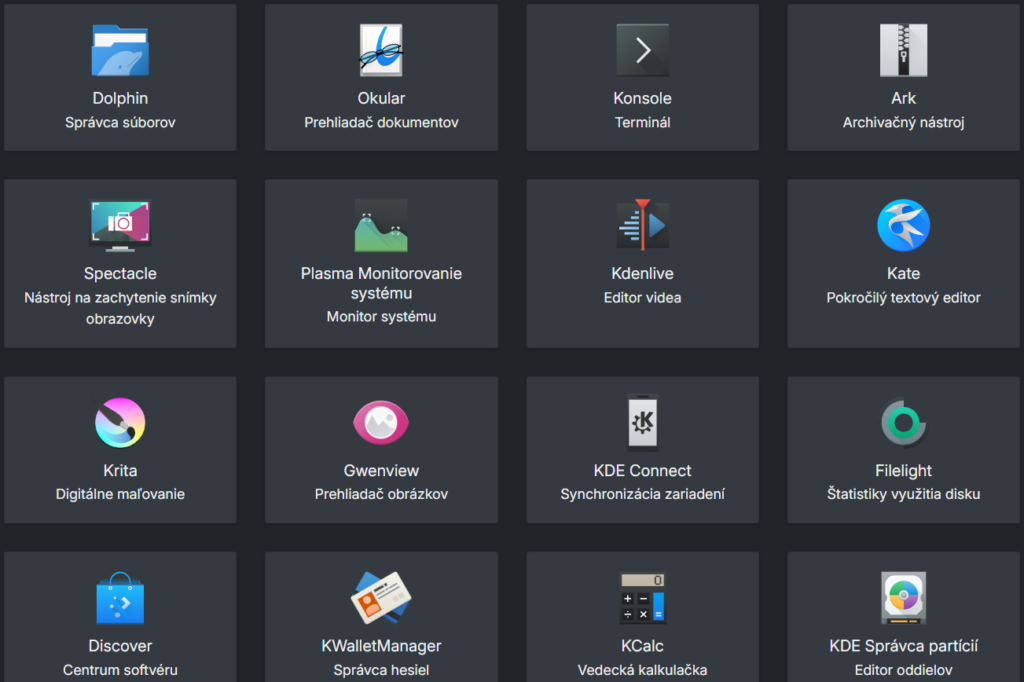Image resolution: width=1024 pixels, height=682 pixels.
Task: Click the text 'Správca súborov'
Action: [x=120, y=122]
